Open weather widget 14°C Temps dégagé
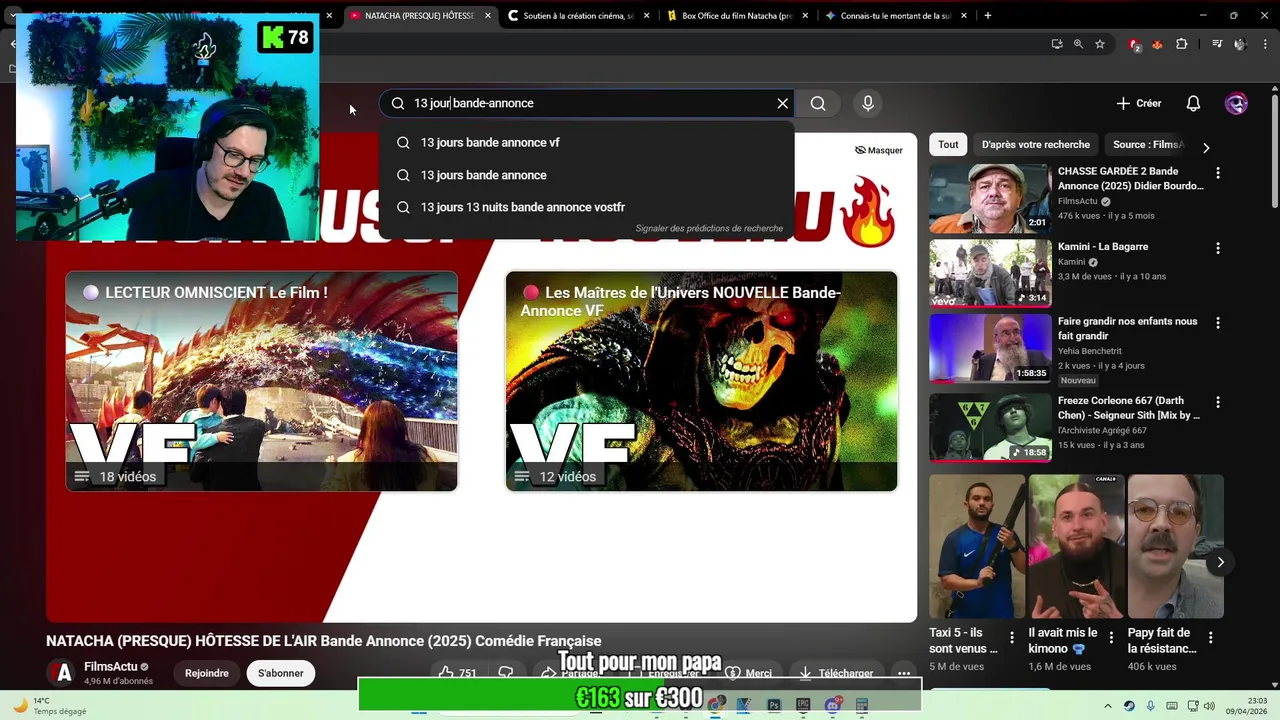 coord(50,706)
